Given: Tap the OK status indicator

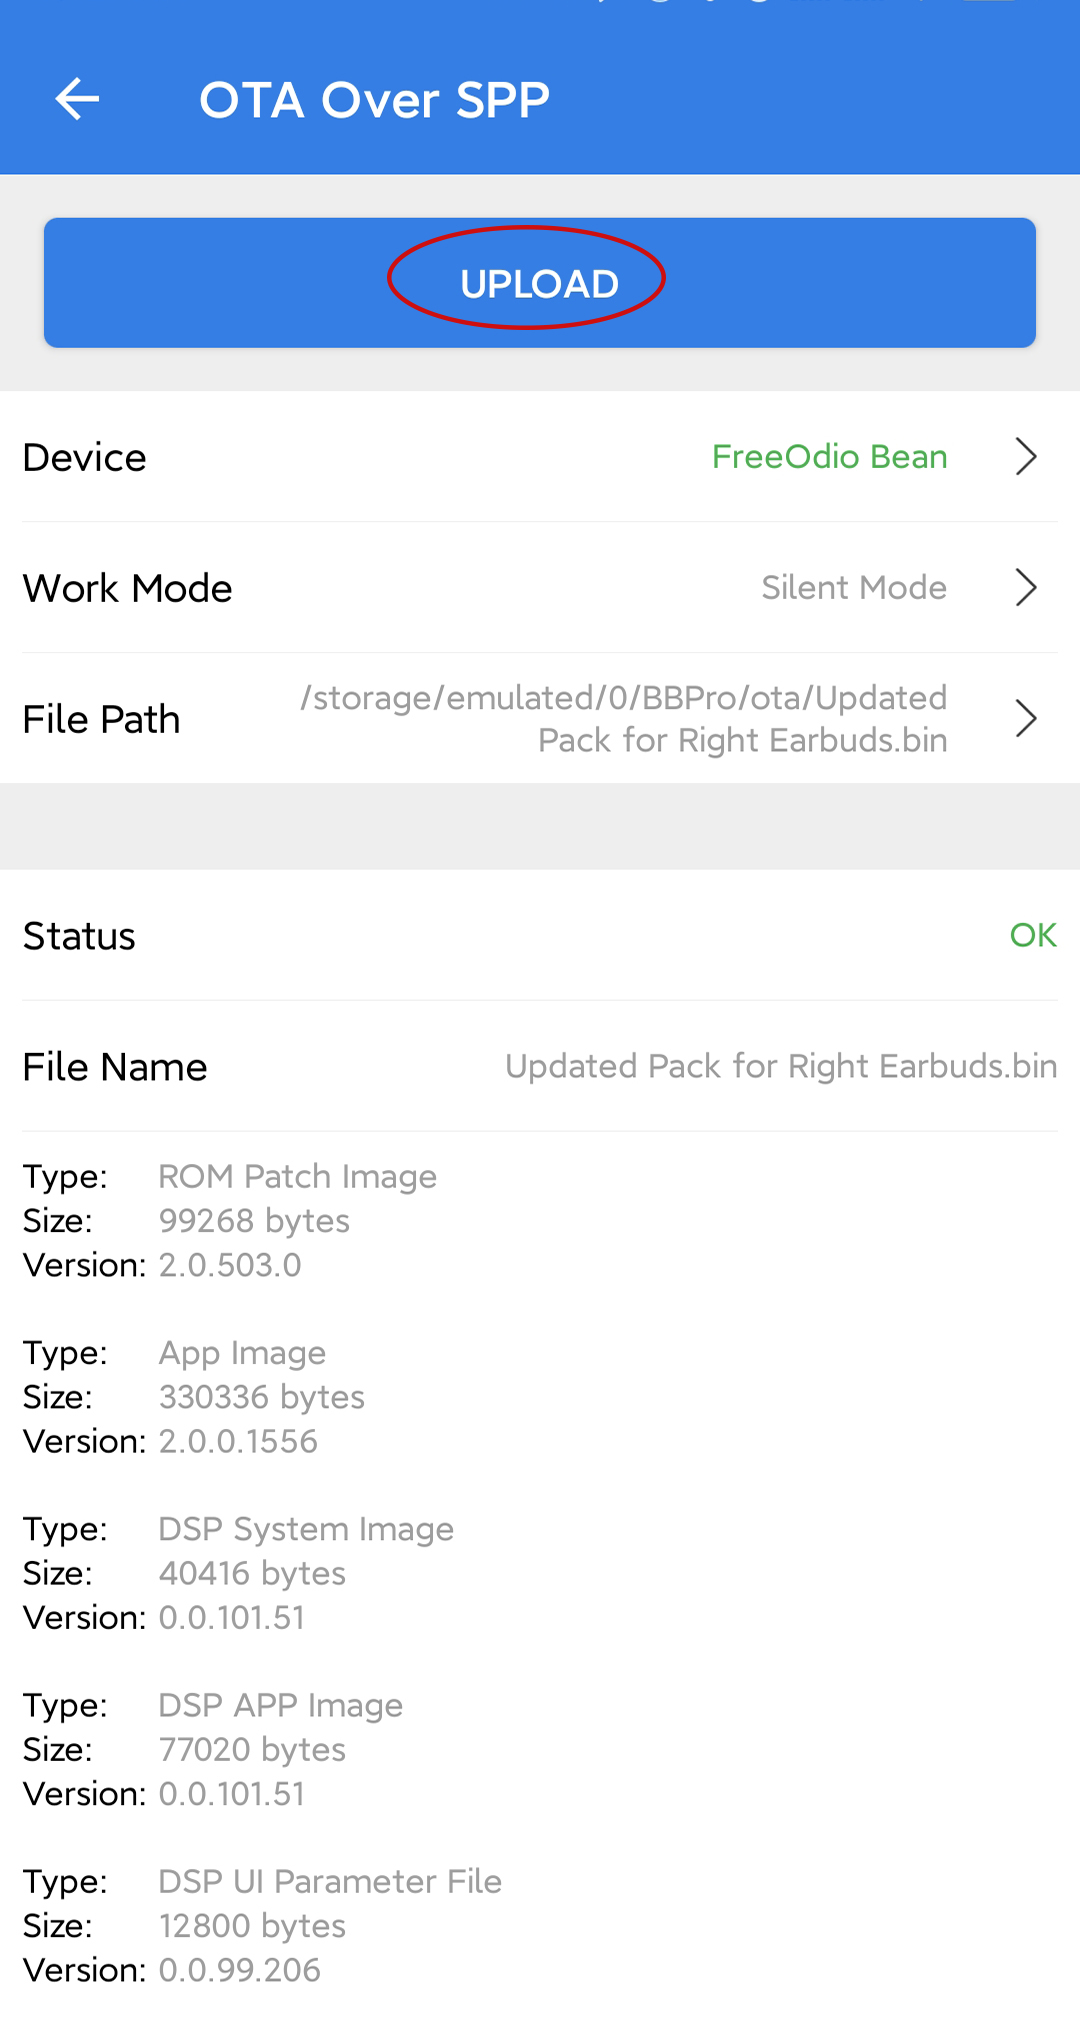Looking at the screenshot, I should point(1033,935).
